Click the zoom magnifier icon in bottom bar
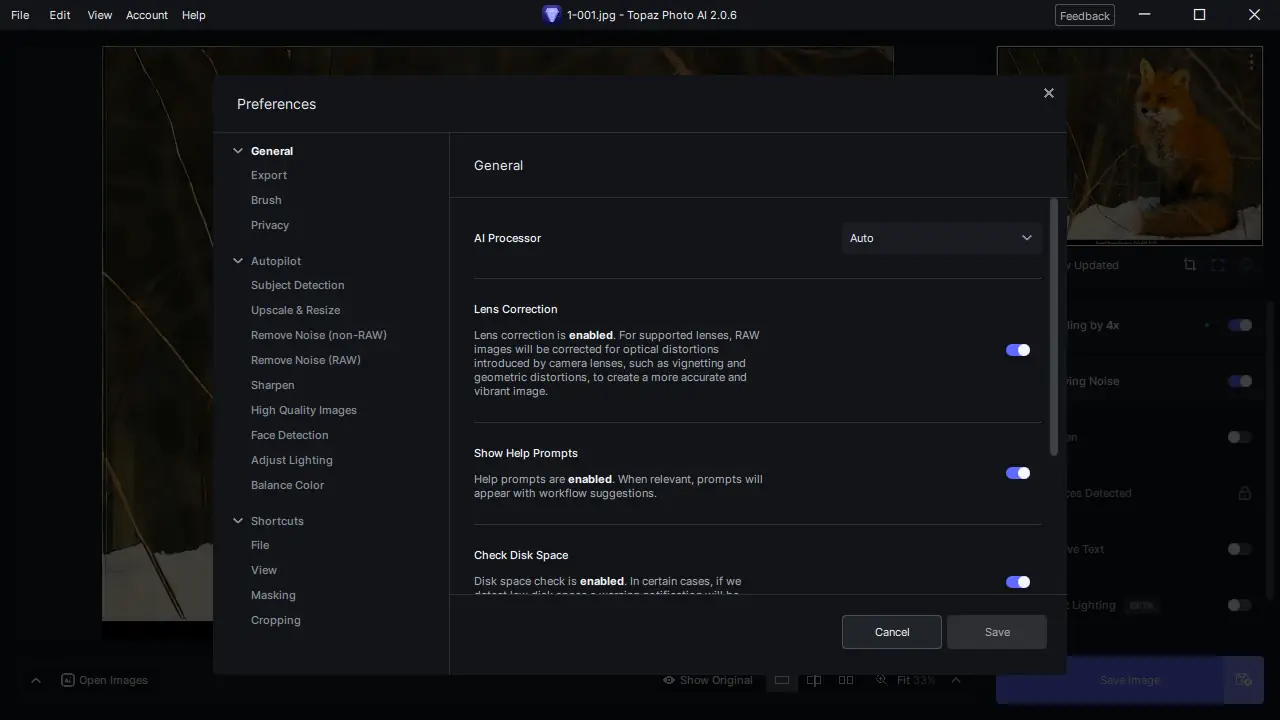Viewport: 1280px width, 720px height. pyautogui.click(x=882, y=680)
